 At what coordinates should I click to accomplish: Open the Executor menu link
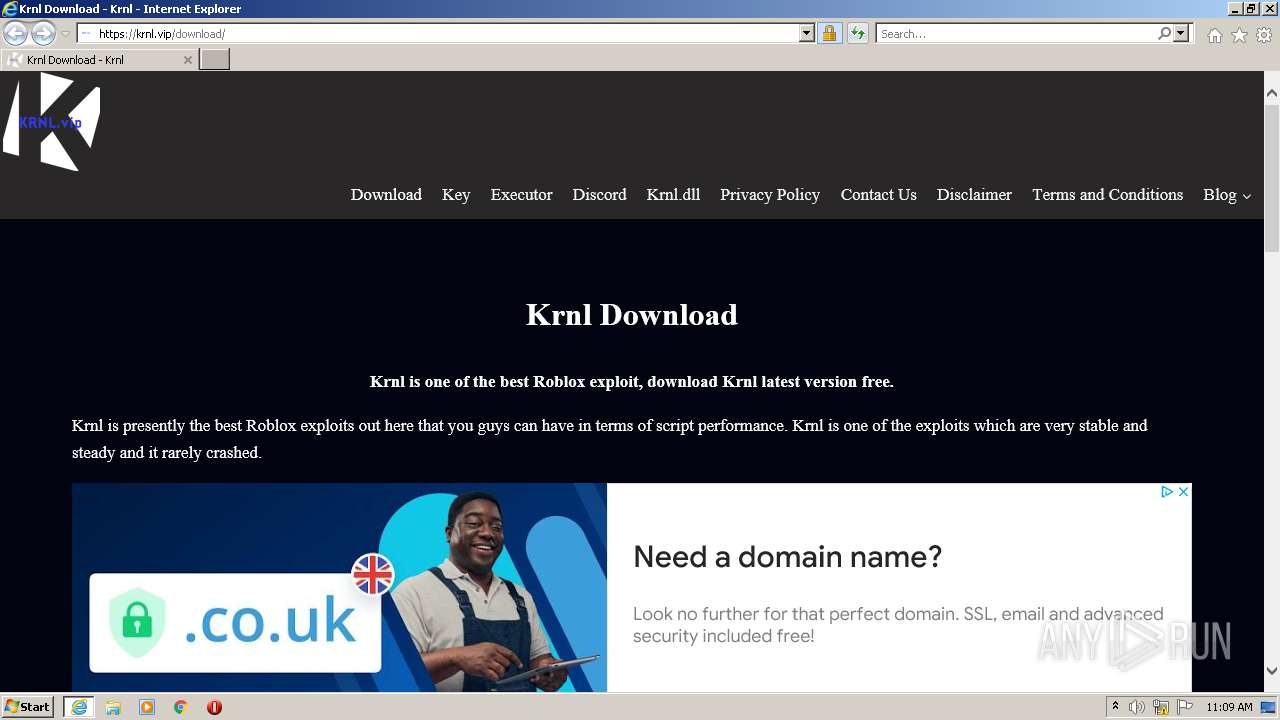point(521,195)
